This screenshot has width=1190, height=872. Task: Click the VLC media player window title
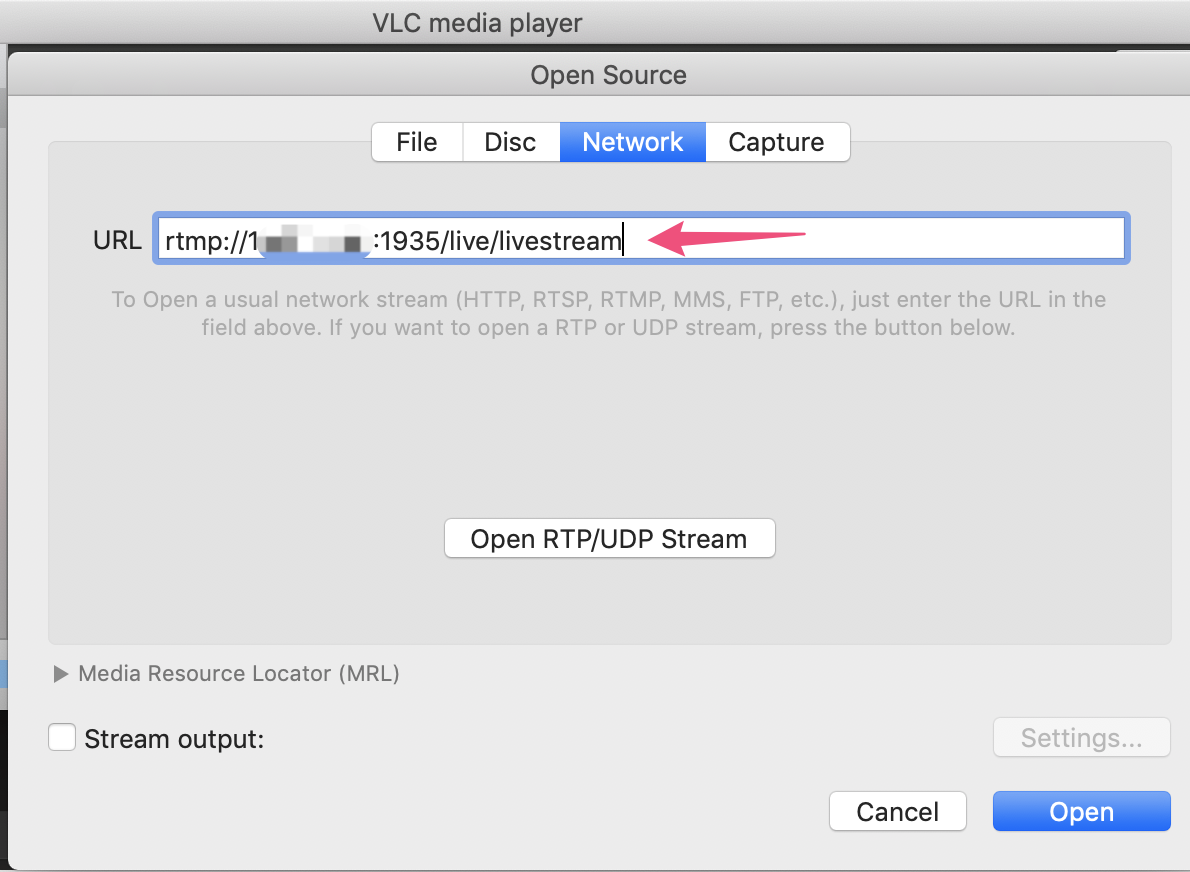point(477,23)
